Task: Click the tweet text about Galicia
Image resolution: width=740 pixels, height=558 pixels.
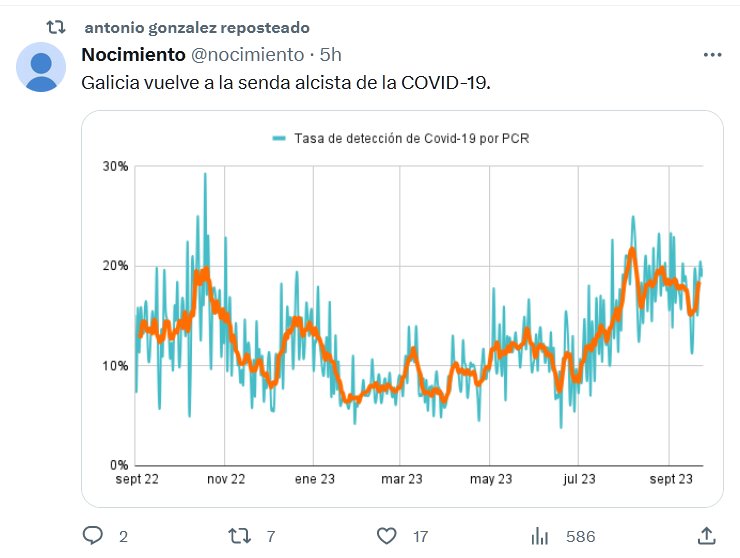Action: pos(287,81)
